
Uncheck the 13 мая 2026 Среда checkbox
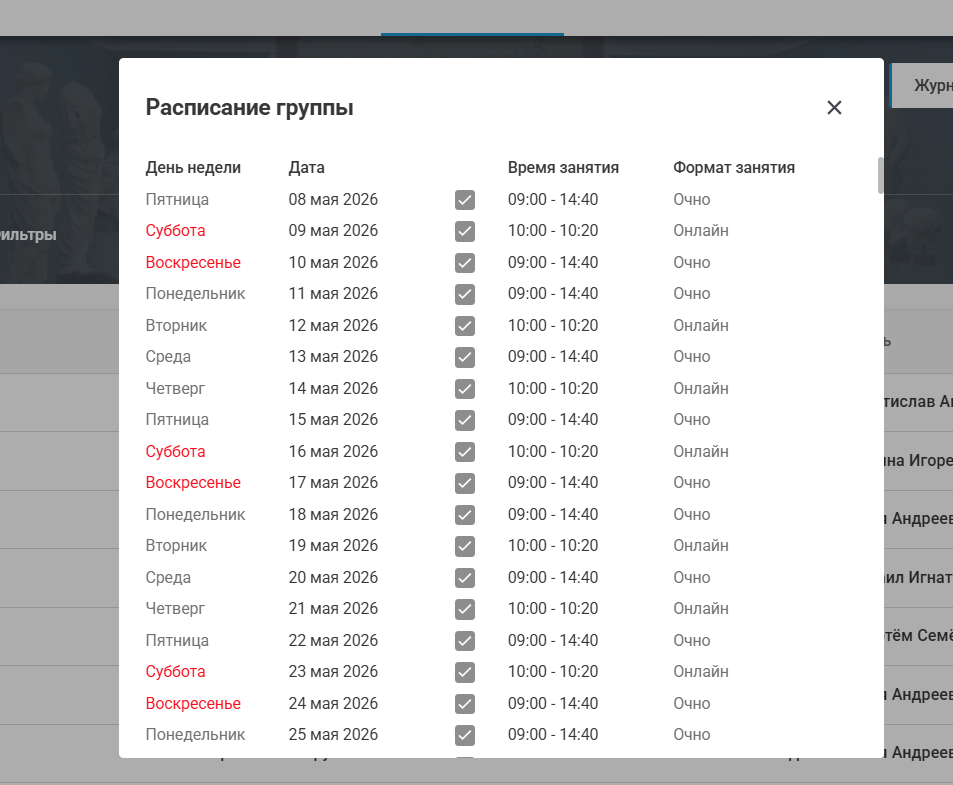click(x=465, y=357)
